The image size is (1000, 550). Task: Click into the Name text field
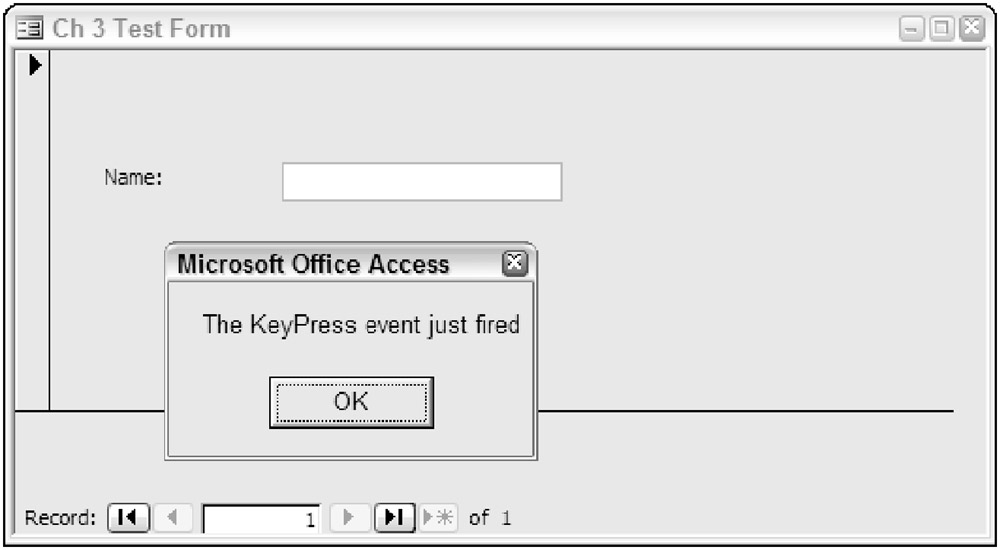[421, 182]
